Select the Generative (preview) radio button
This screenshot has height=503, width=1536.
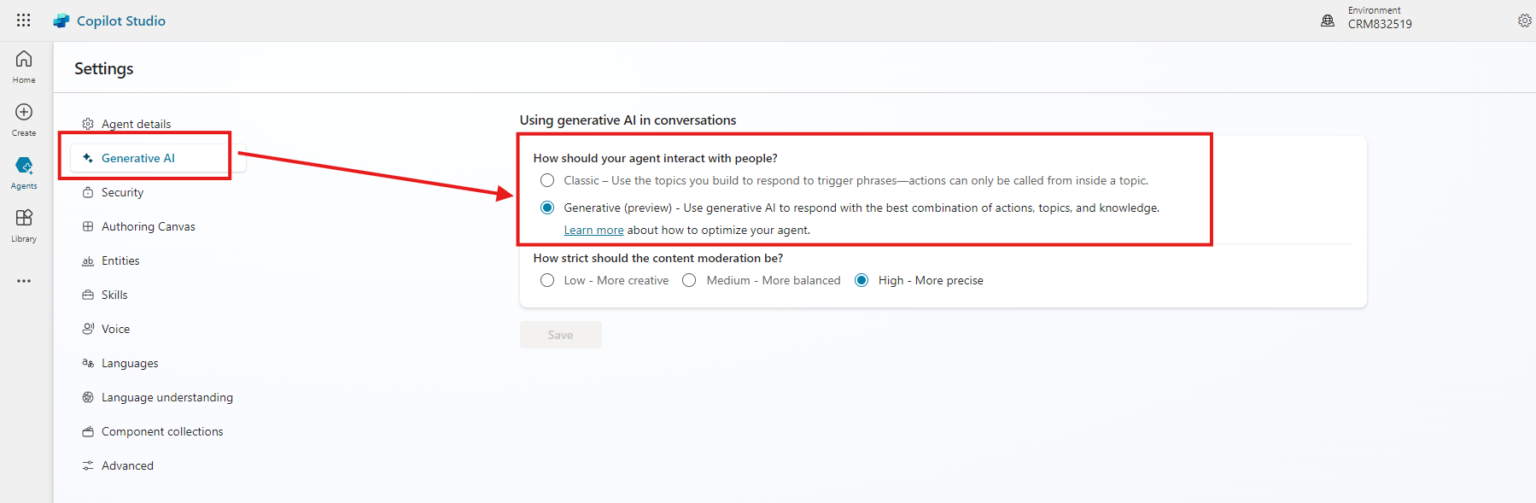click(547, 208)
